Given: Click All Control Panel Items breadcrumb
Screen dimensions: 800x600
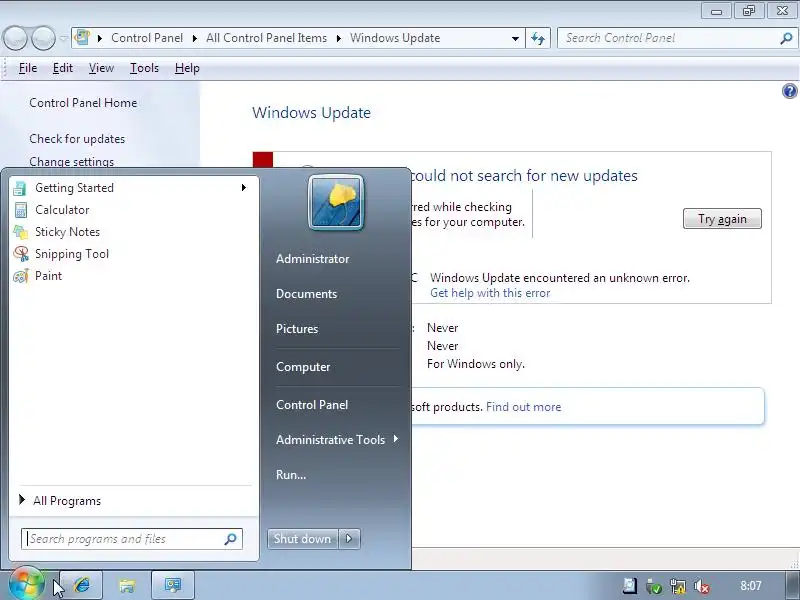Looking at the screenshot, I should (x=266, y=38).
